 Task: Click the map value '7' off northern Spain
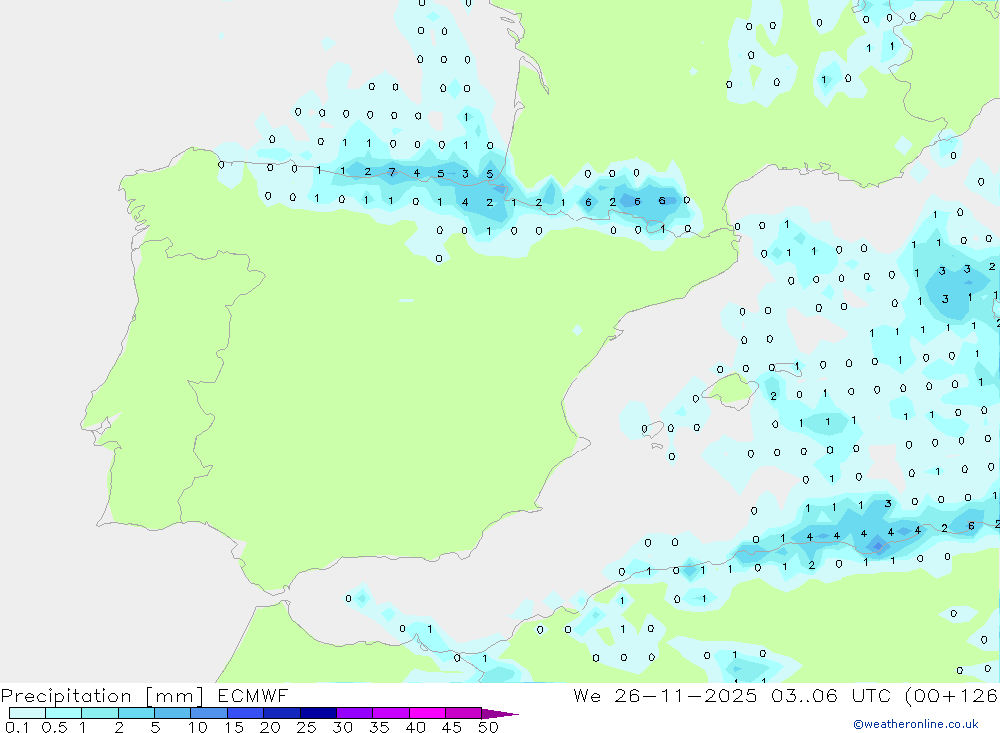tap(392, 172)
